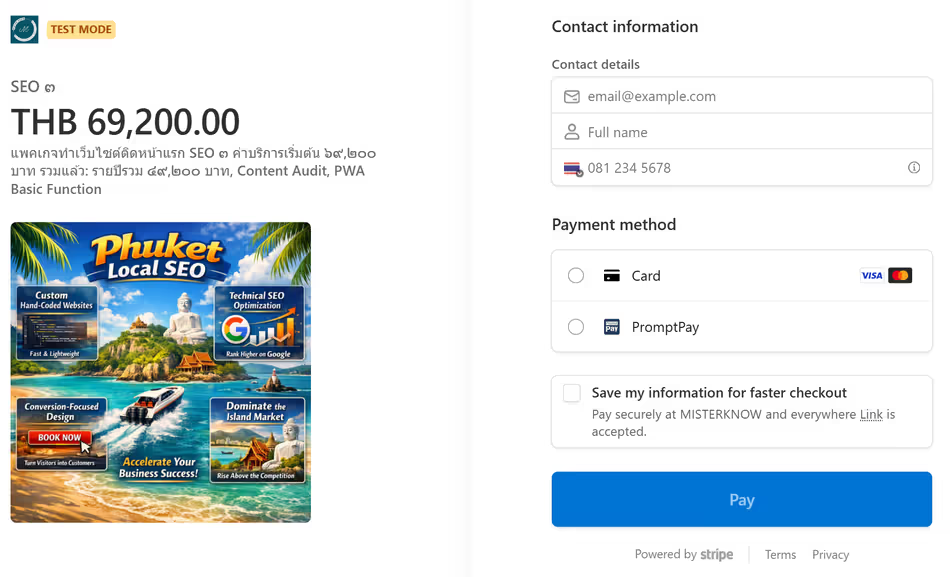Viewport: 950px width, 577px height.
Task: Click the Visa logo icon
Action: (872, 276)
